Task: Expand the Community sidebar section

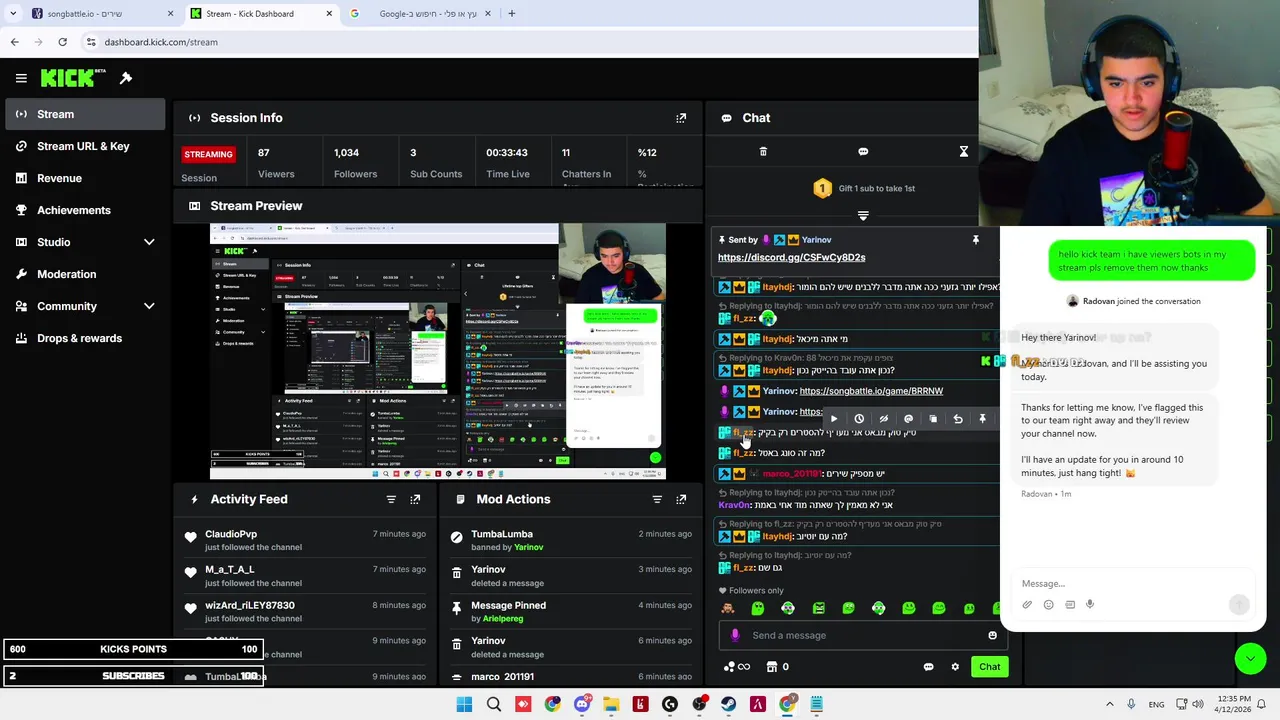Action: [149, 306]
